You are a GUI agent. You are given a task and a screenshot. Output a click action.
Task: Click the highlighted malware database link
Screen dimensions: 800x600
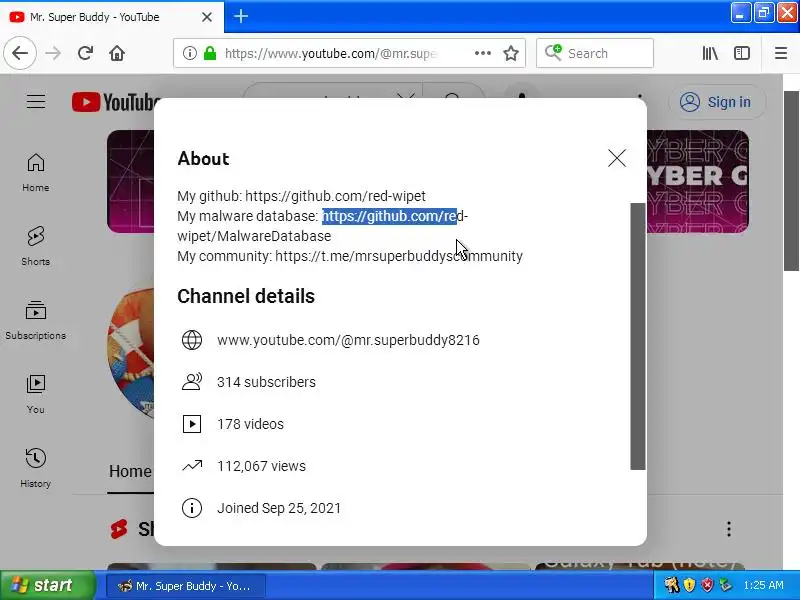coord(389,216)
